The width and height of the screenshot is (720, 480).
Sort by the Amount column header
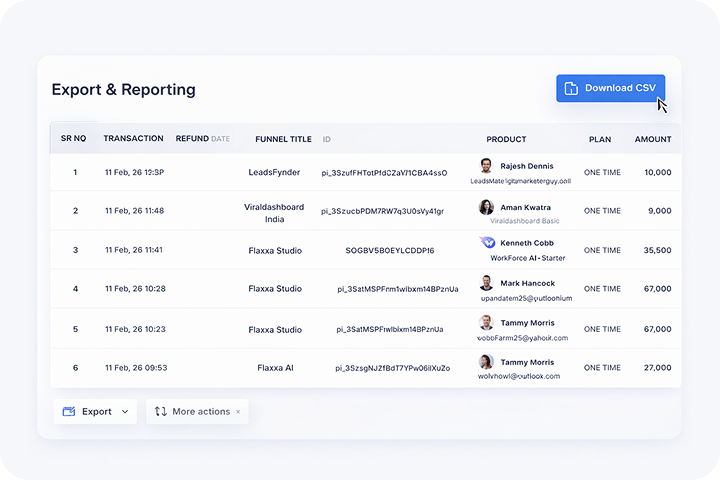coord(653,139)
